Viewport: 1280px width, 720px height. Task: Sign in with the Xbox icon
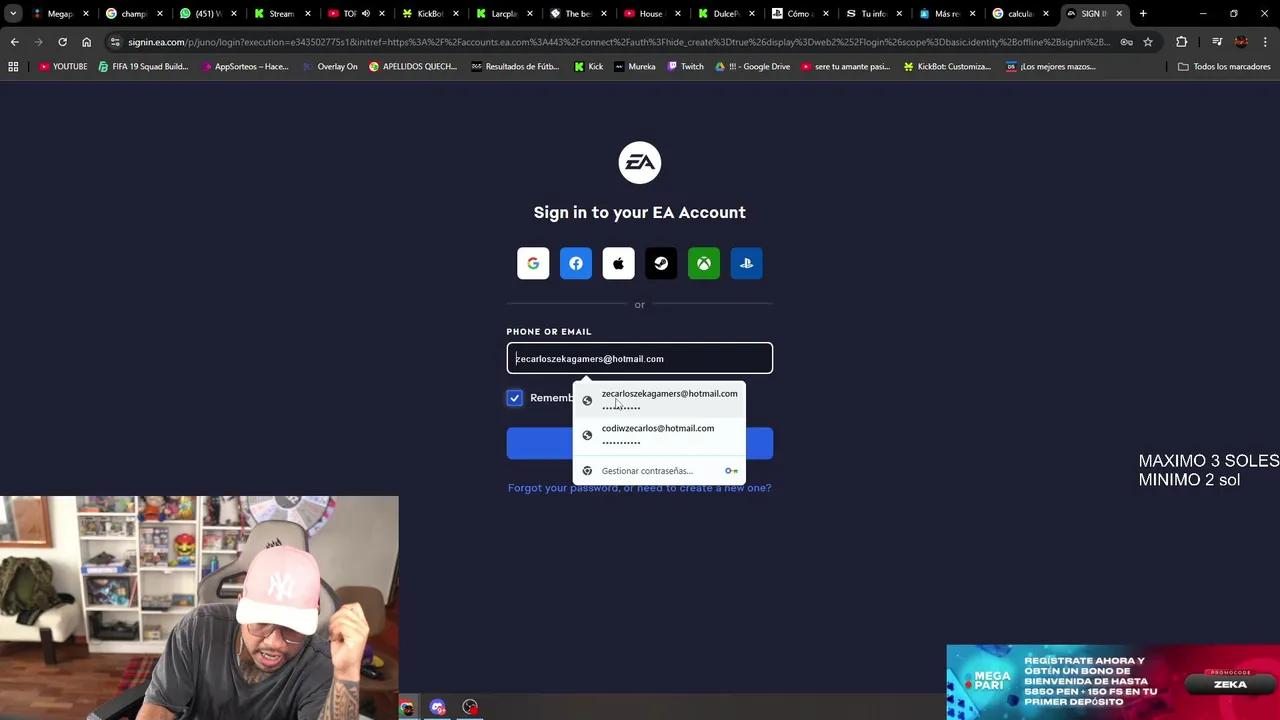pyautogui.click(x=704, y=263)
